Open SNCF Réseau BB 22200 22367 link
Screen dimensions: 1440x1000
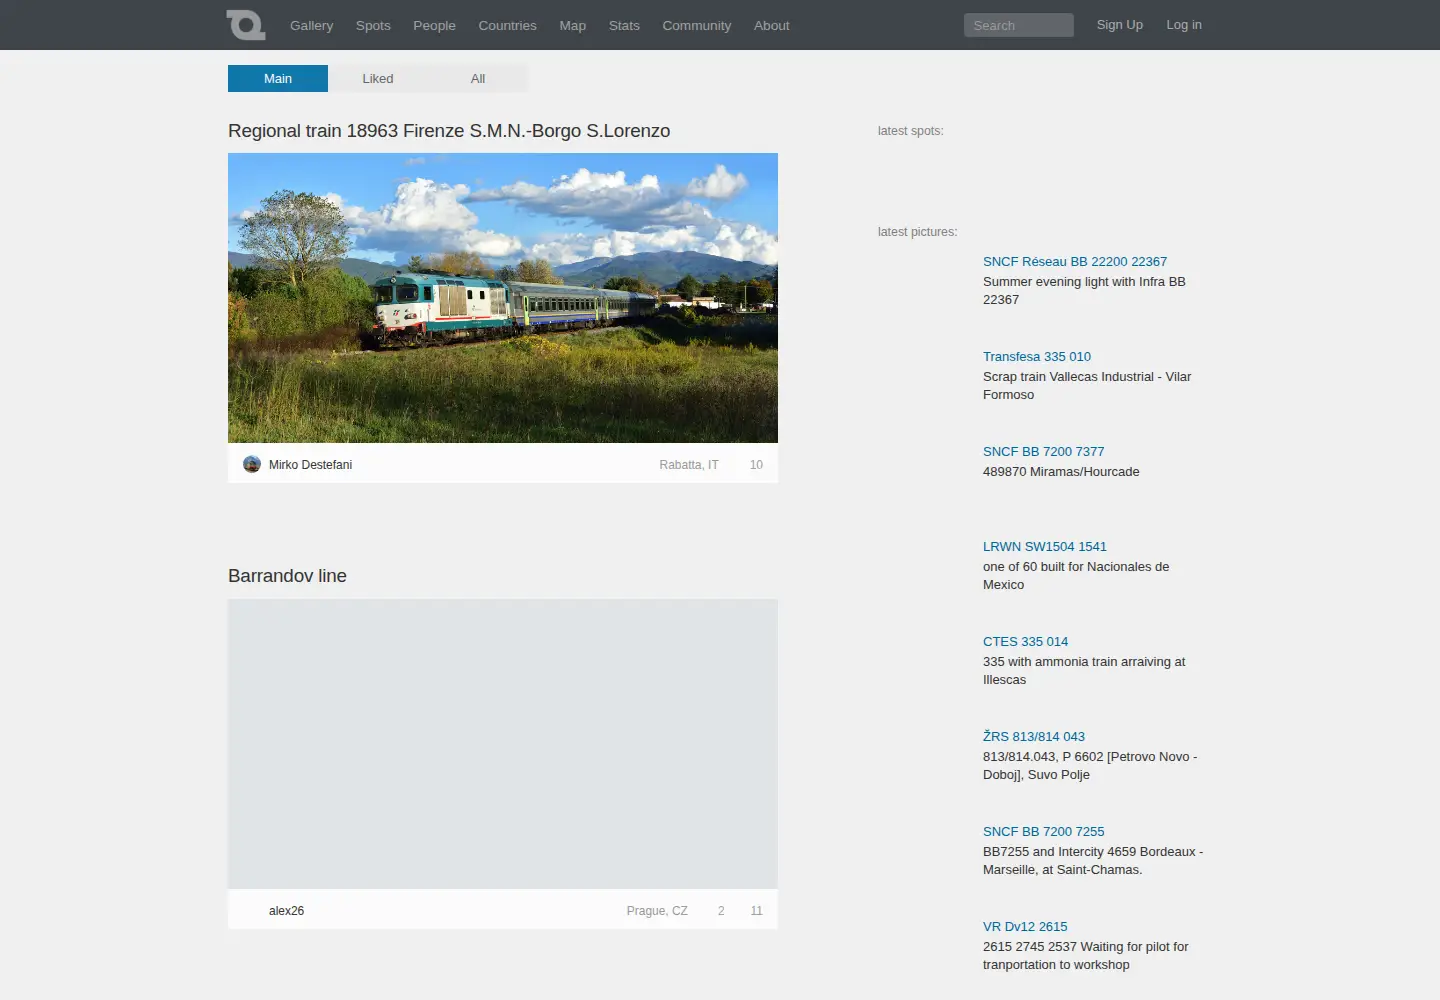click(1075, 262)
